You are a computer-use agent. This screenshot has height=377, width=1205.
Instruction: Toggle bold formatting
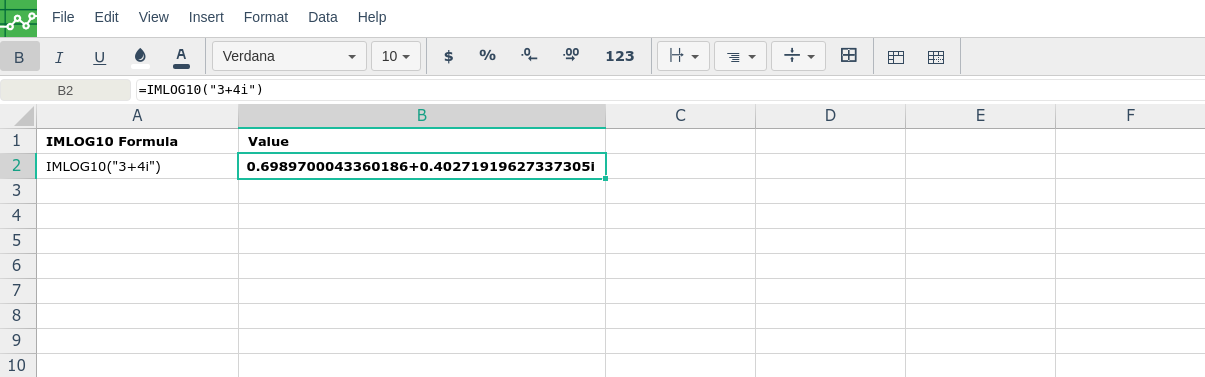tap(20, 56)
